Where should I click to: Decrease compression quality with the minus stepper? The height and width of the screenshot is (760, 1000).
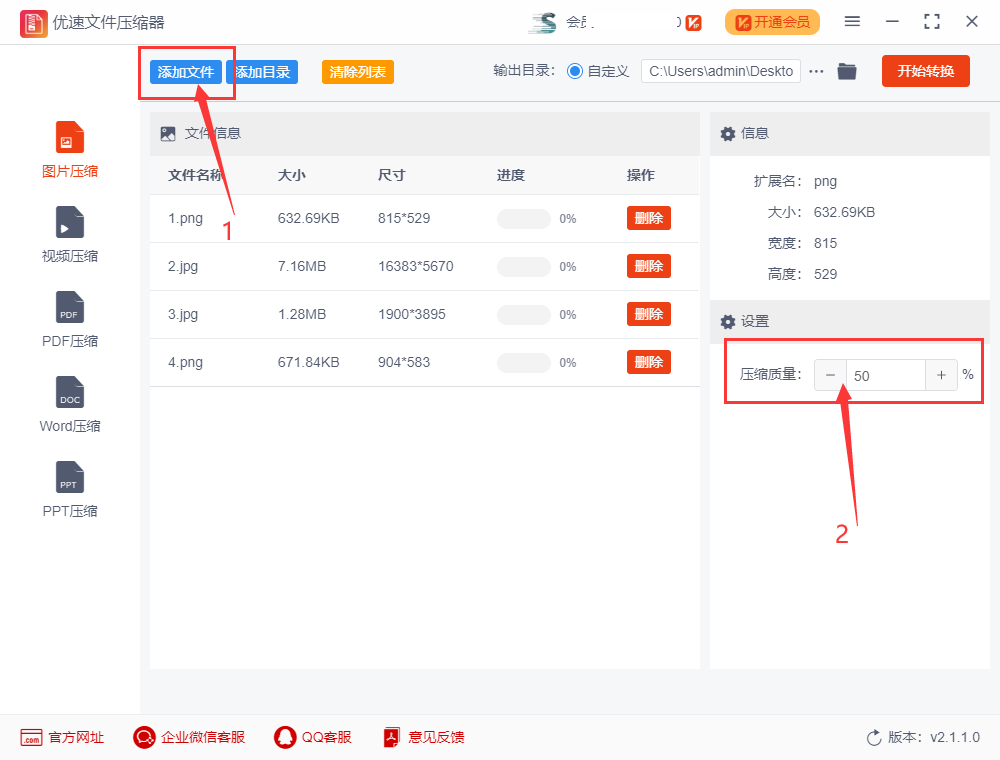point(830,374)
